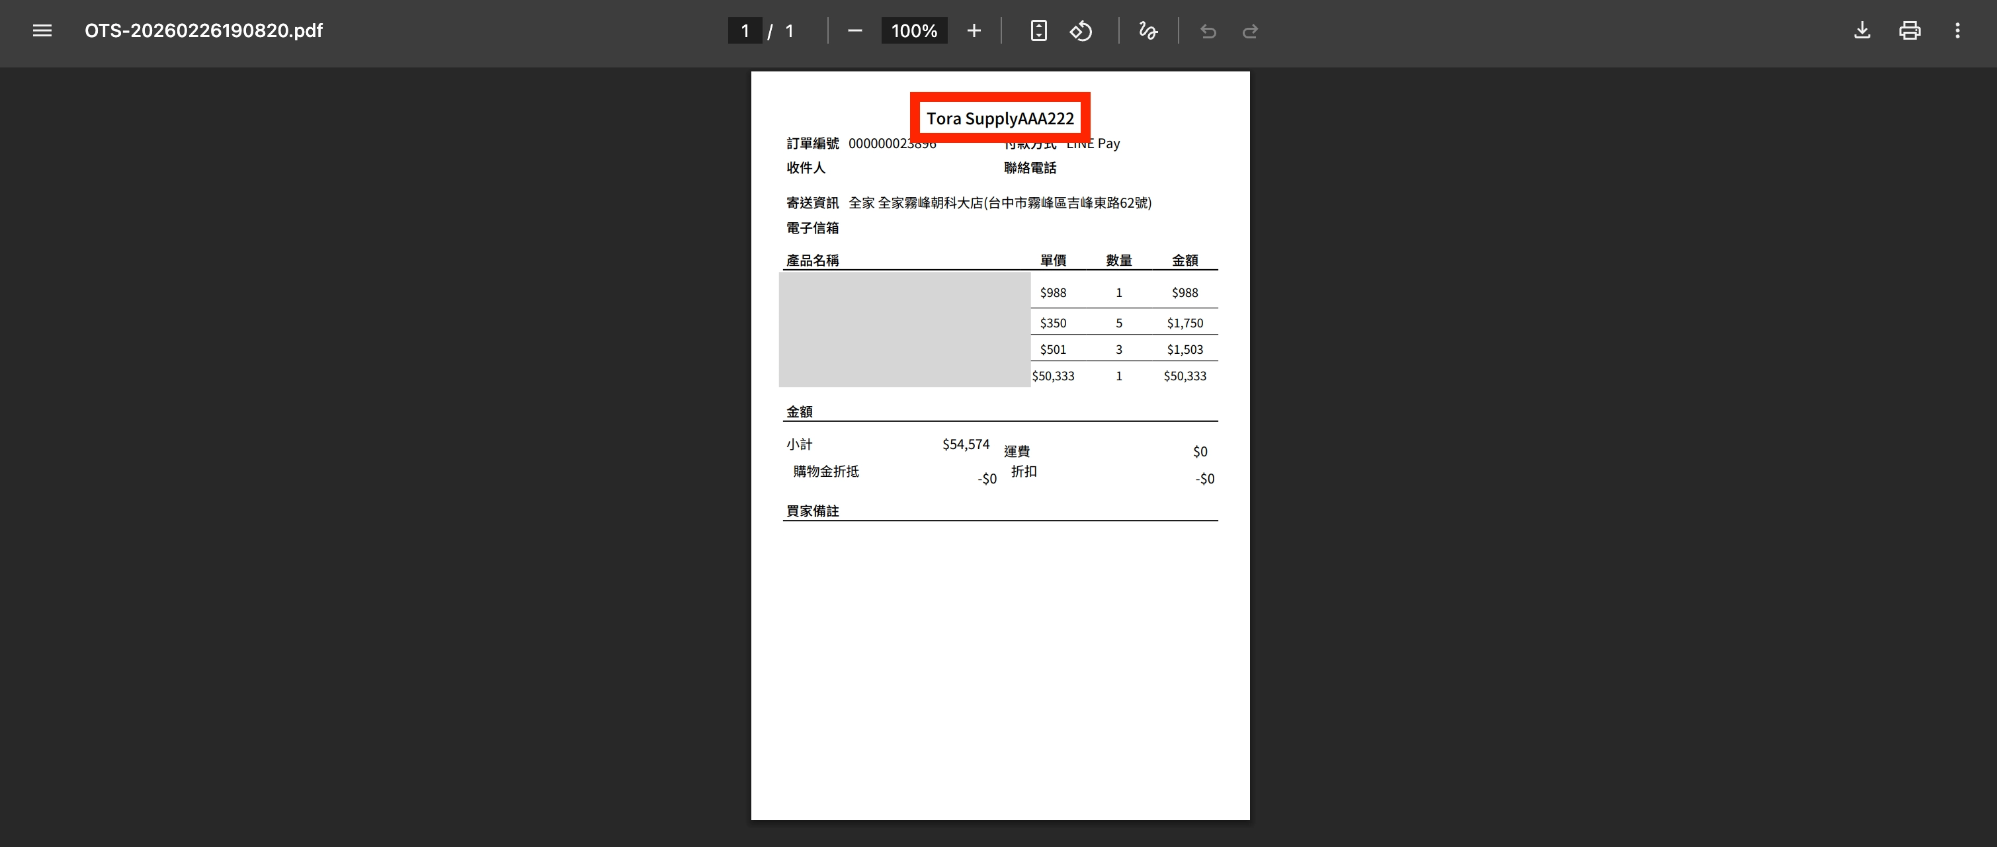Open the three-dot more actions menu
Viewport: 1997px width, 847px height.
click(1957, 31)
